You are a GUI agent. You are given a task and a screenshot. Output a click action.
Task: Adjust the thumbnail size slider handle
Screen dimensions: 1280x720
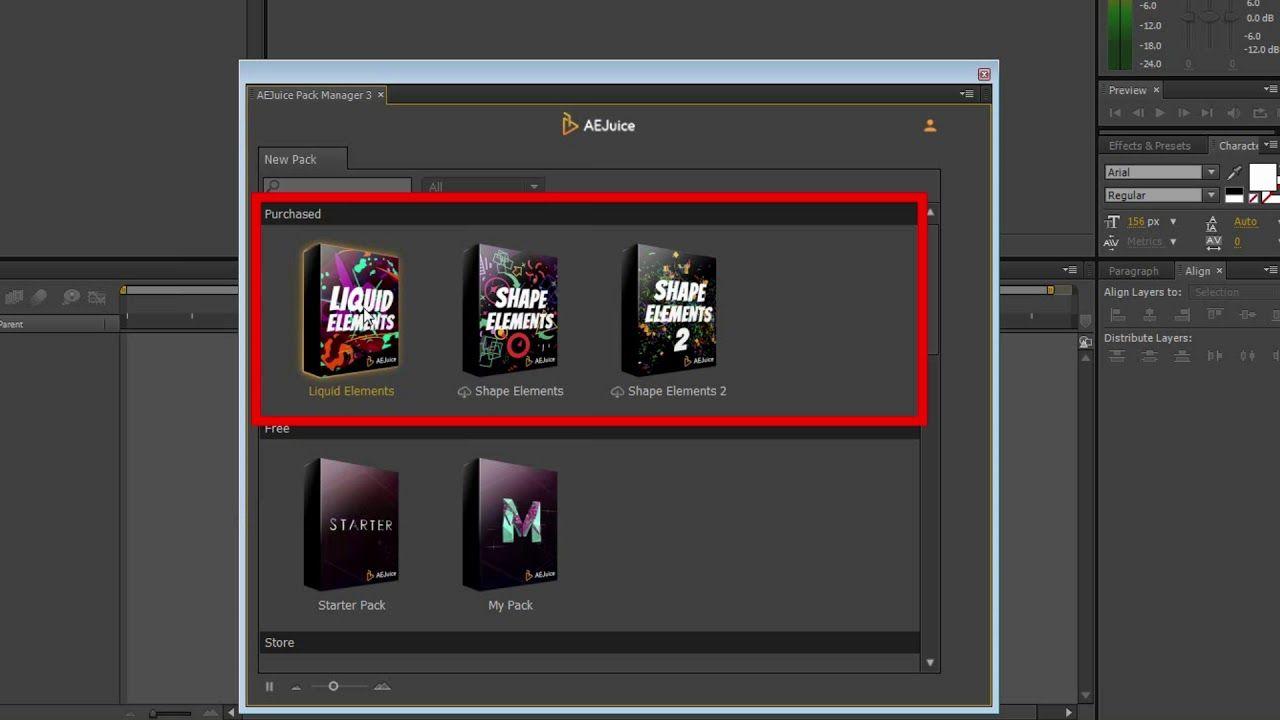333,686
